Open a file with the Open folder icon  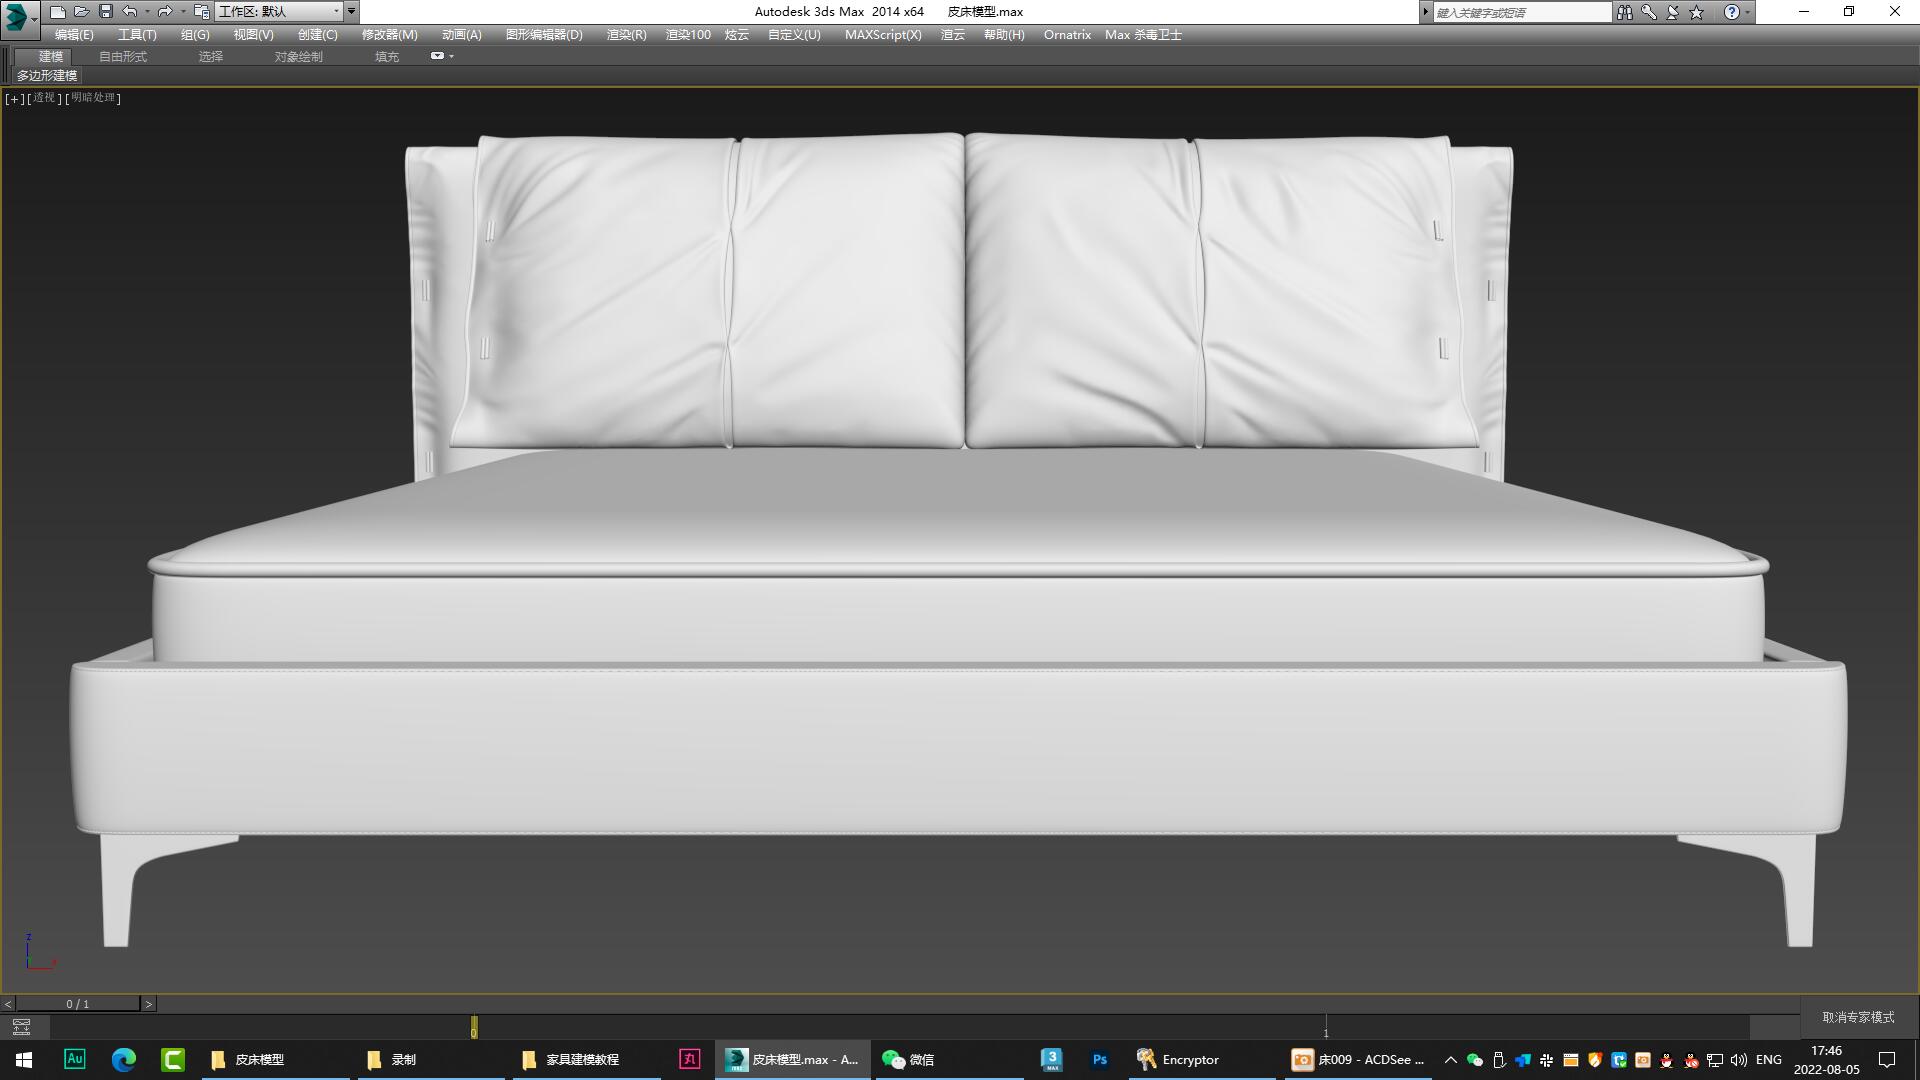coord(82,11)
